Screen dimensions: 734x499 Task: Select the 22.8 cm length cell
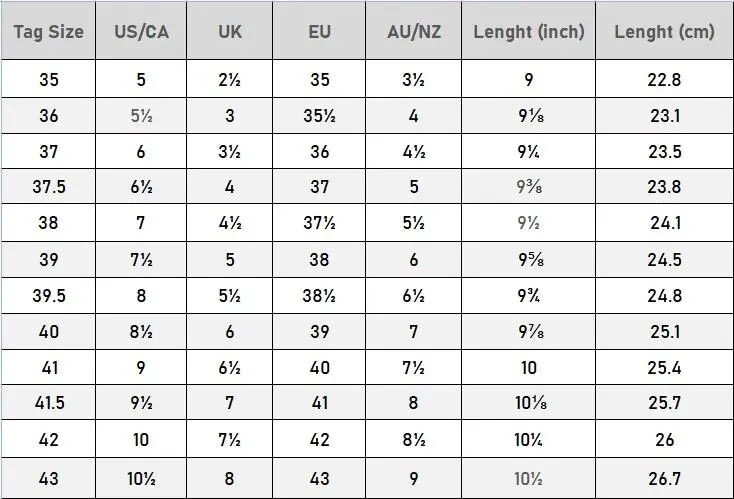click(x=664, y=80)
